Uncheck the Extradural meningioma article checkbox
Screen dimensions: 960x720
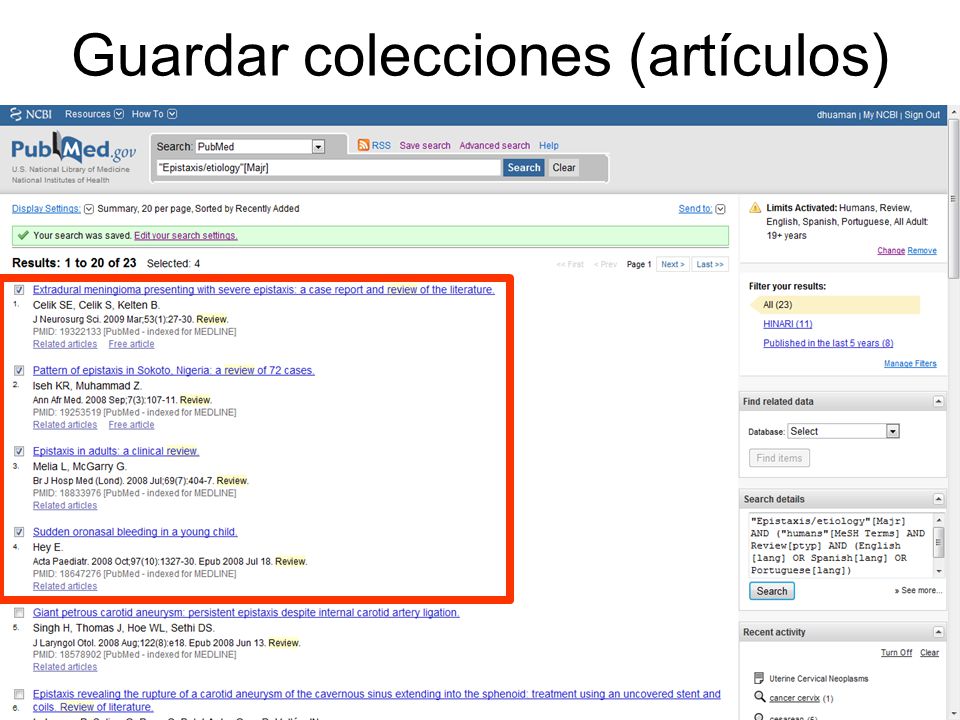click(20, 290)
